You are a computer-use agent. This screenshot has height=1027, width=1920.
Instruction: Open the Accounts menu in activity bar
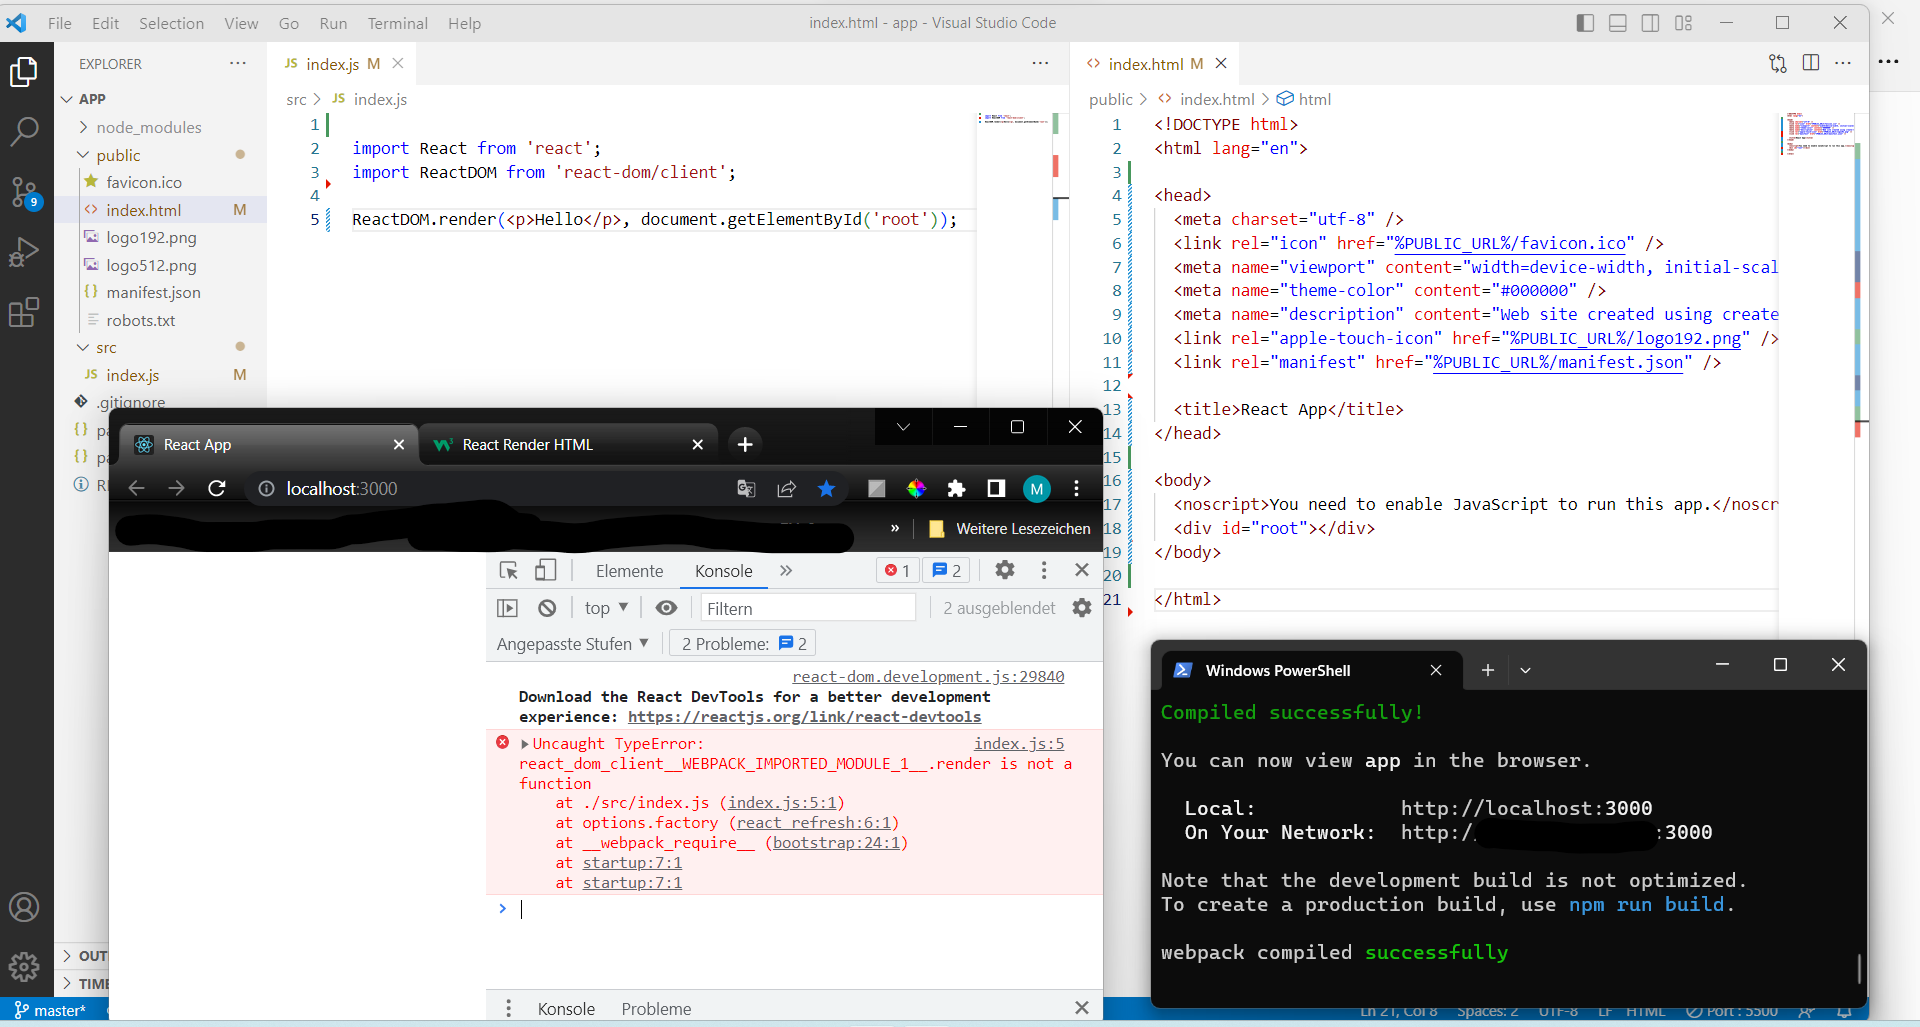(x=24, y=907)
